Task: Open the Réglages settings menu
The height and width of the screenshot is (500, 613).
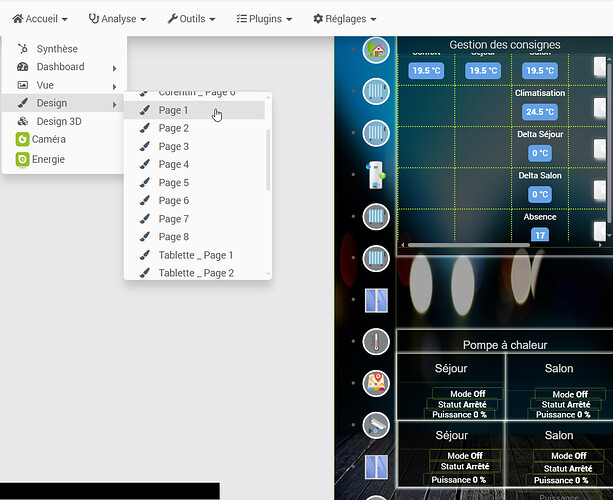Action: point(344,19)
